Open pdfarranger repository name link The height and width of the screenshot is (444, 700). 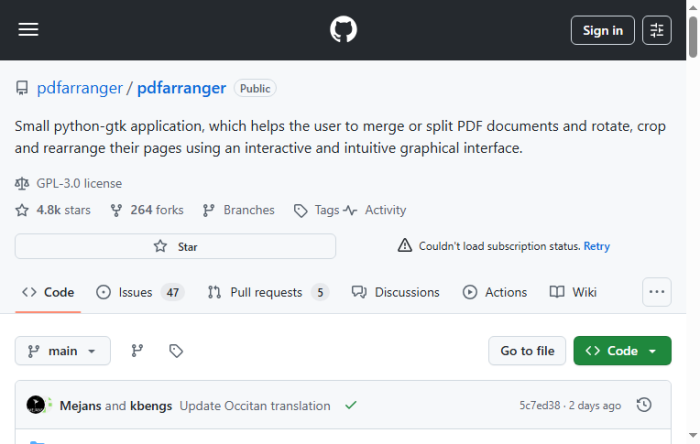pyautogui.click(x=181, y=88)
